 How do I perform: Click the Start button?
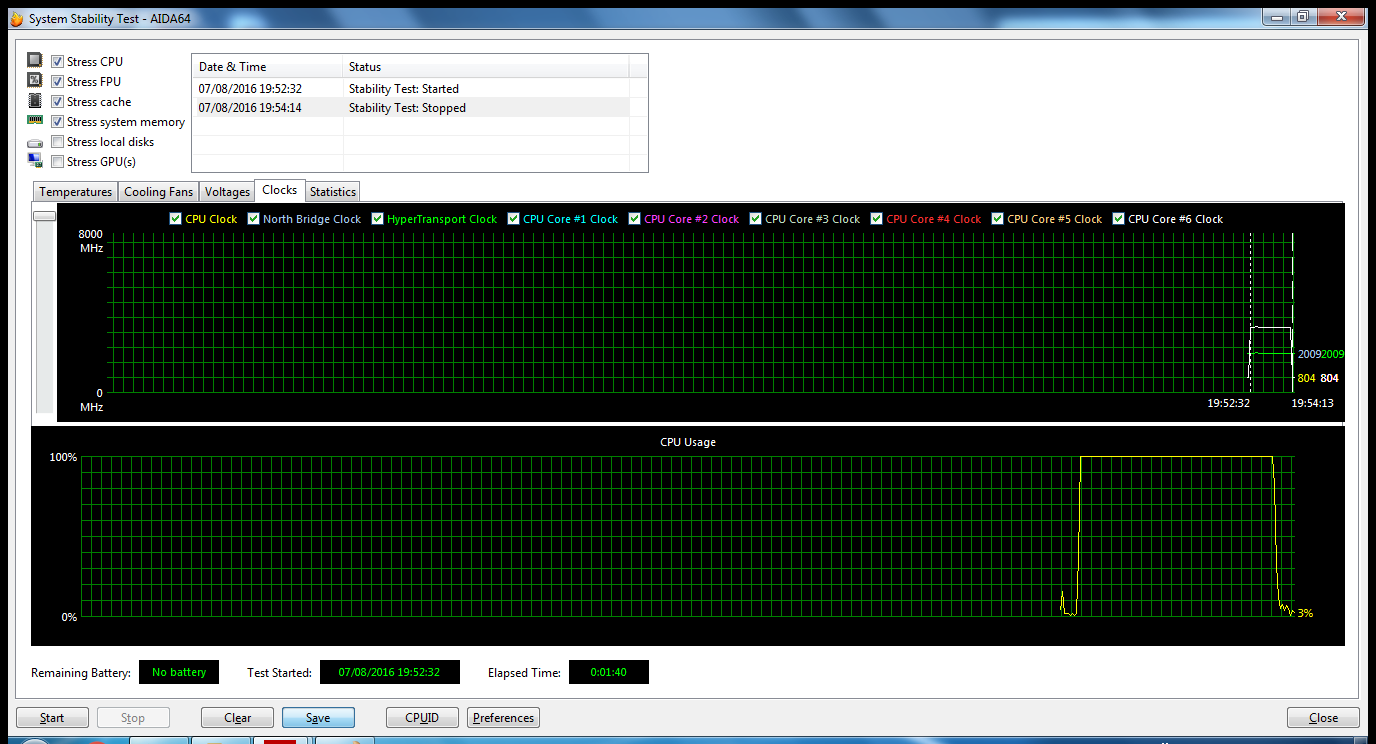point(52,718)
